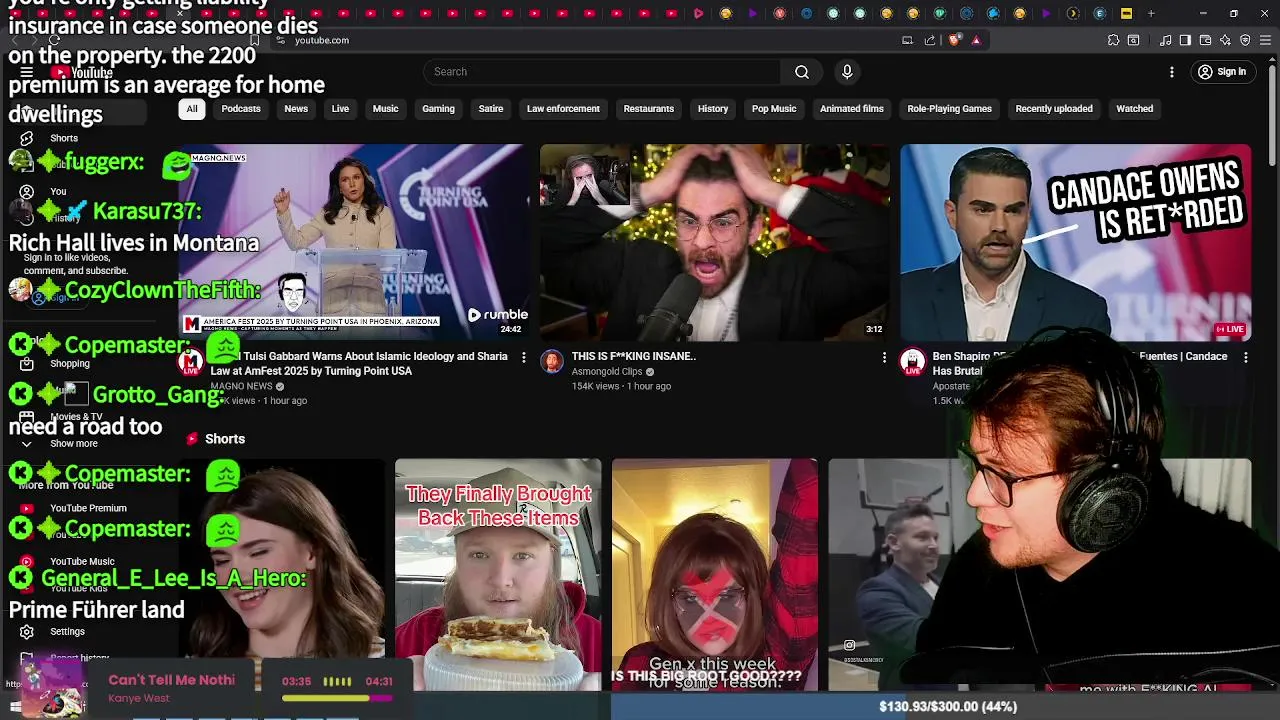Select the Pop Music filter chip
This screenshot has width=1280, height=720.
tap(774, 109)
